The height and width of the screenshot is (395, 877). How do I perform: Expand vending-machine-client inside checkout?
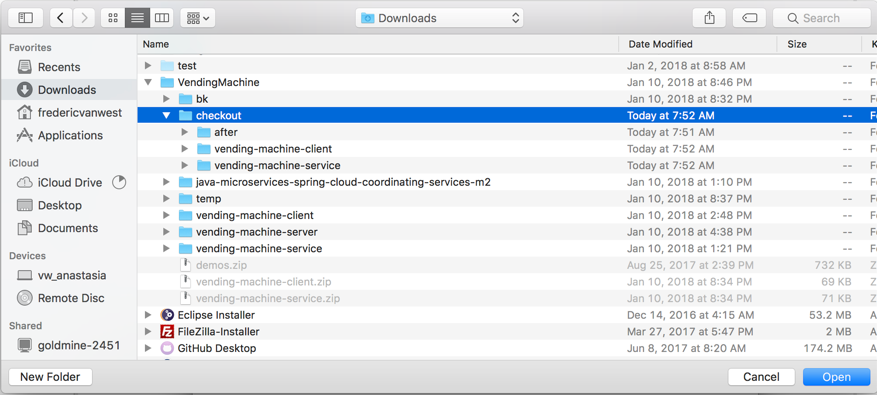point(185,149)
